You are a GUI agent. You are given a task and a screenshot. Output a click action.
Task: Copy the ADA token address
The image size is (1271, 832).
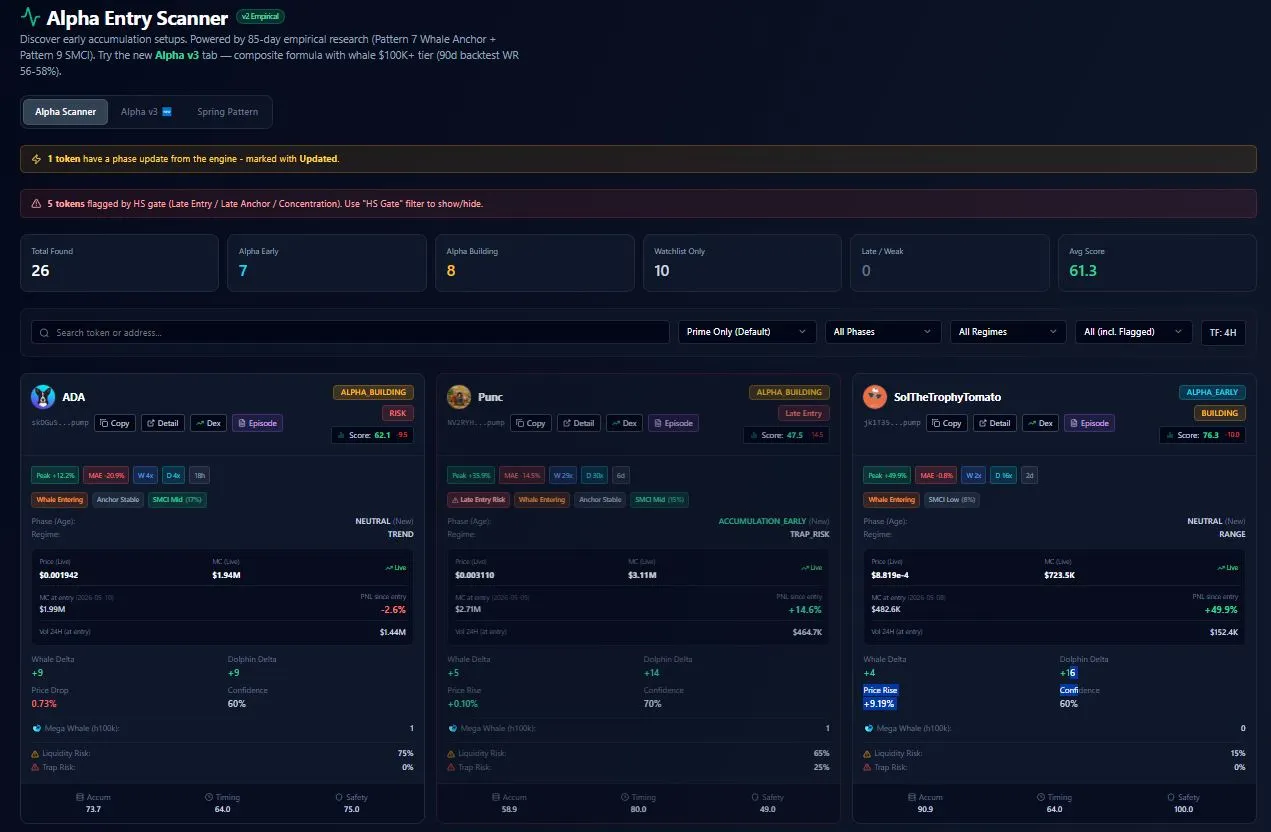pyautogui.click(x=115, y=423)
